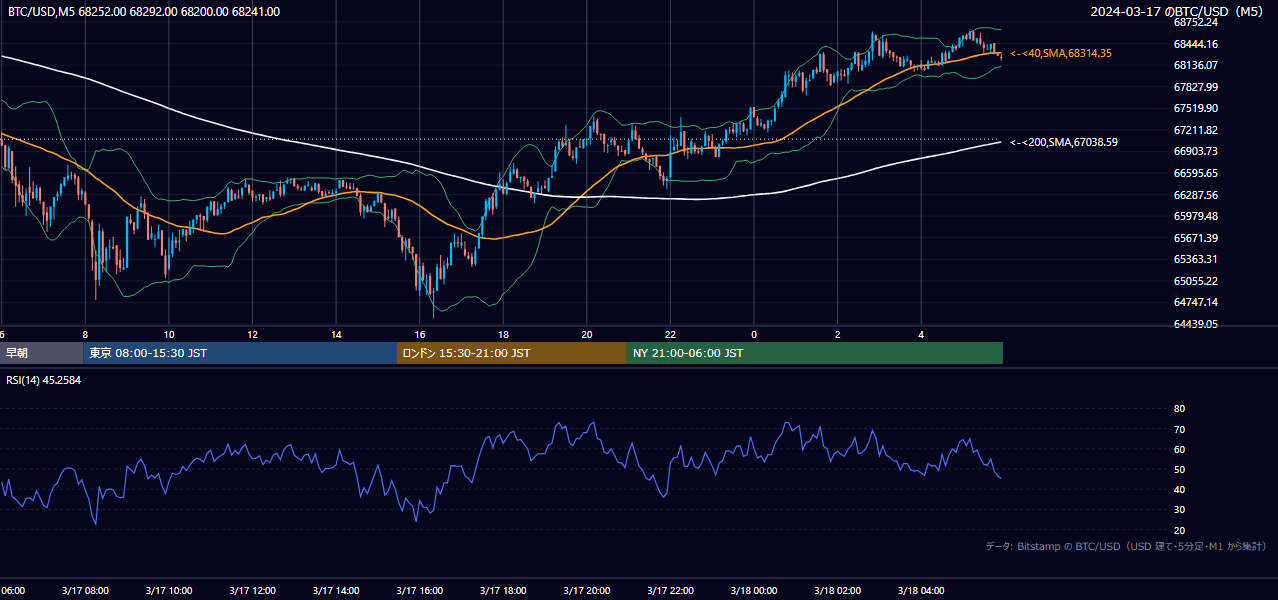Click the 3/17 20:00 time label
This screenshot has height=600, width=1278.
pyautogui.click(x=586, y=591)
